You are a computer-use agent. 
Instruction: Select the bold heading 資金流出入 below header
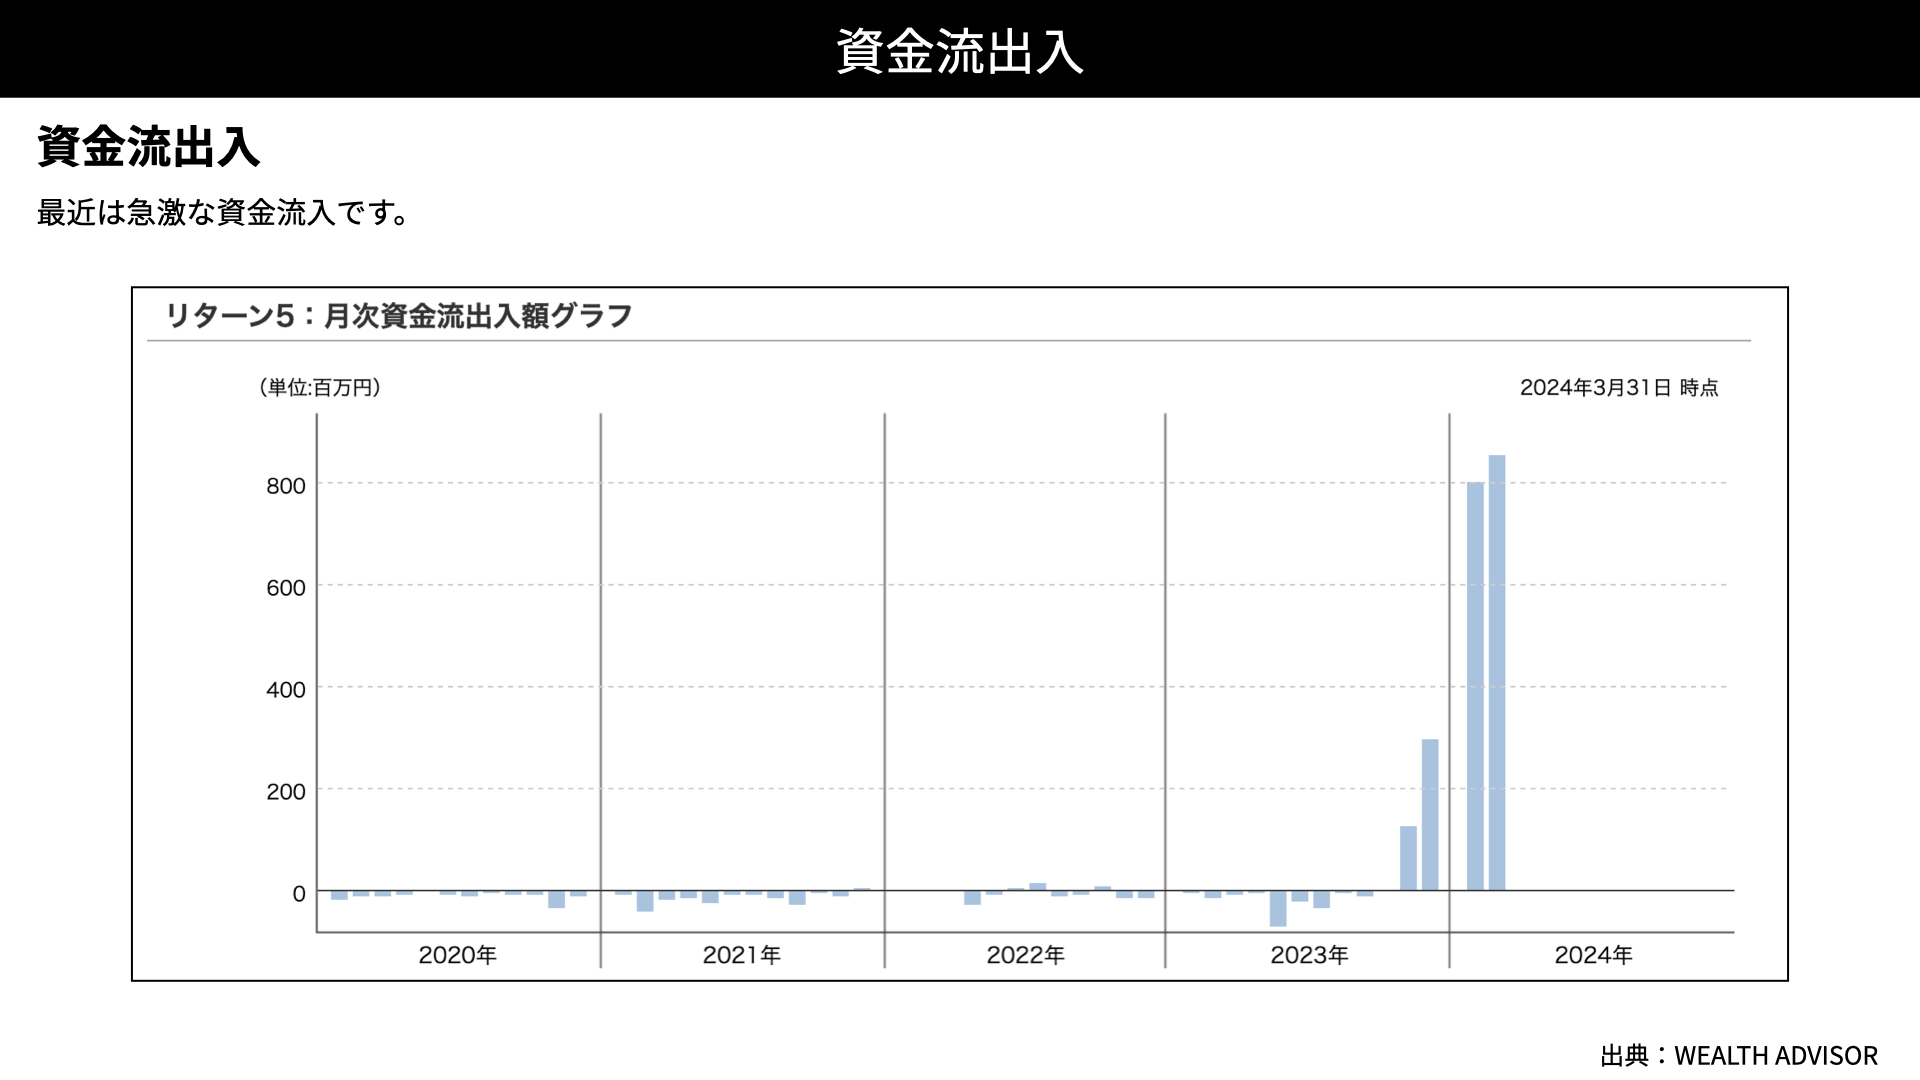click(149, 147)
